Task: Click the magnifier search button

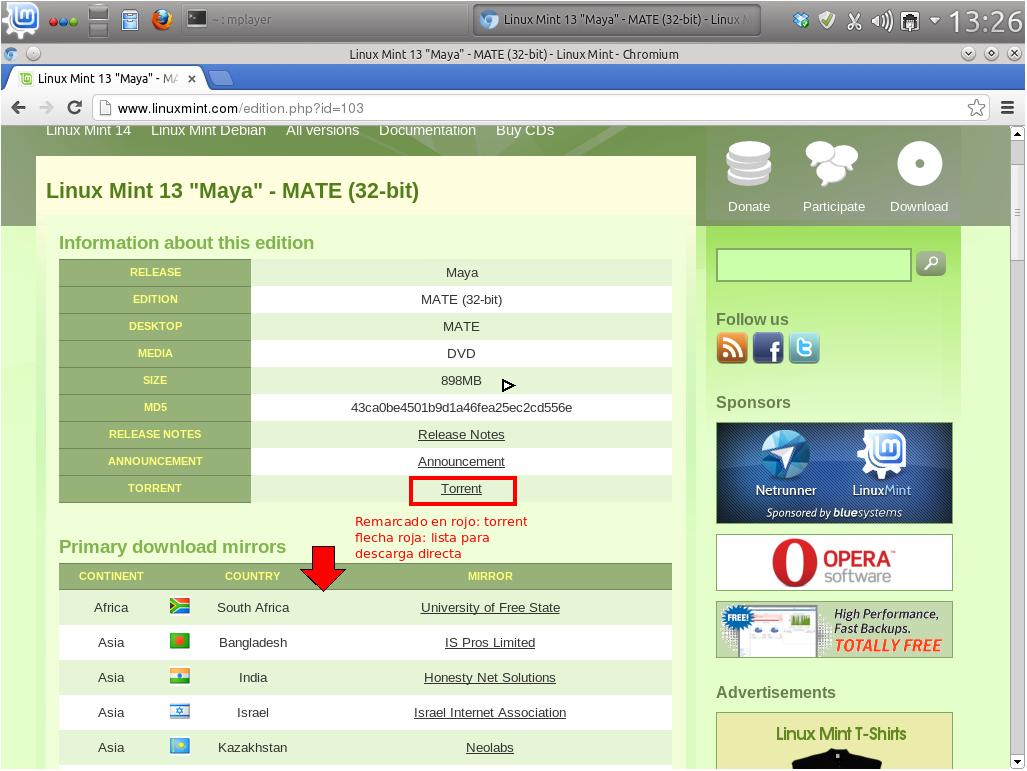Action: (x=931, y=263)
